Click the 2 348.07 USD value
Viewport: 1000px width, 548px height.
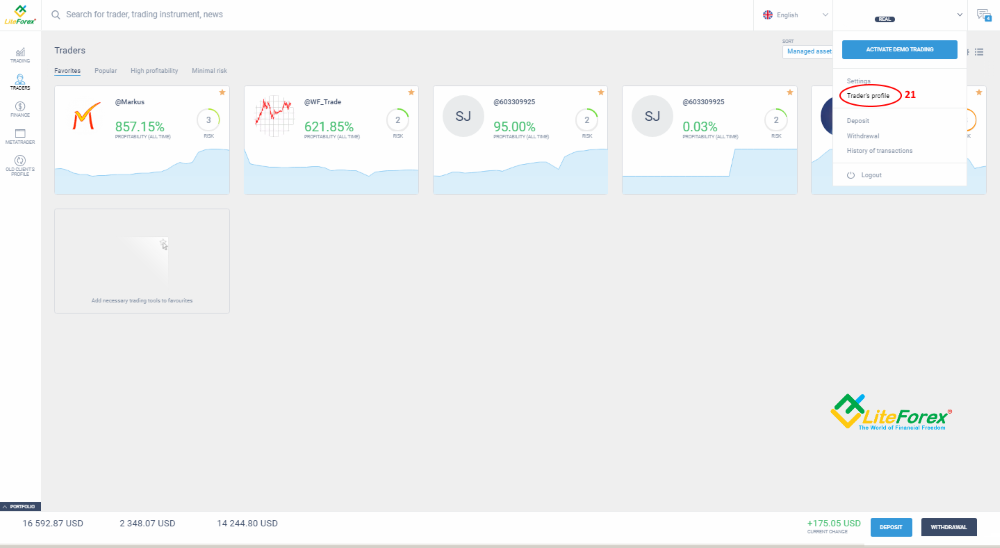[147, 523]
